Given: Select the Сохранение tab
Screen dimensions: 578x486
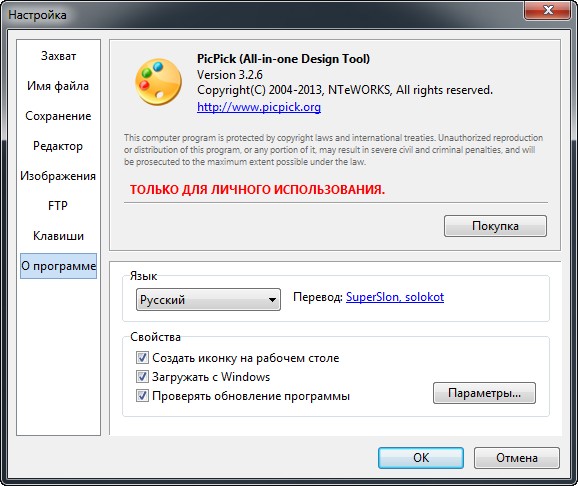Looking at the screenshot, I should click(58, 116).
